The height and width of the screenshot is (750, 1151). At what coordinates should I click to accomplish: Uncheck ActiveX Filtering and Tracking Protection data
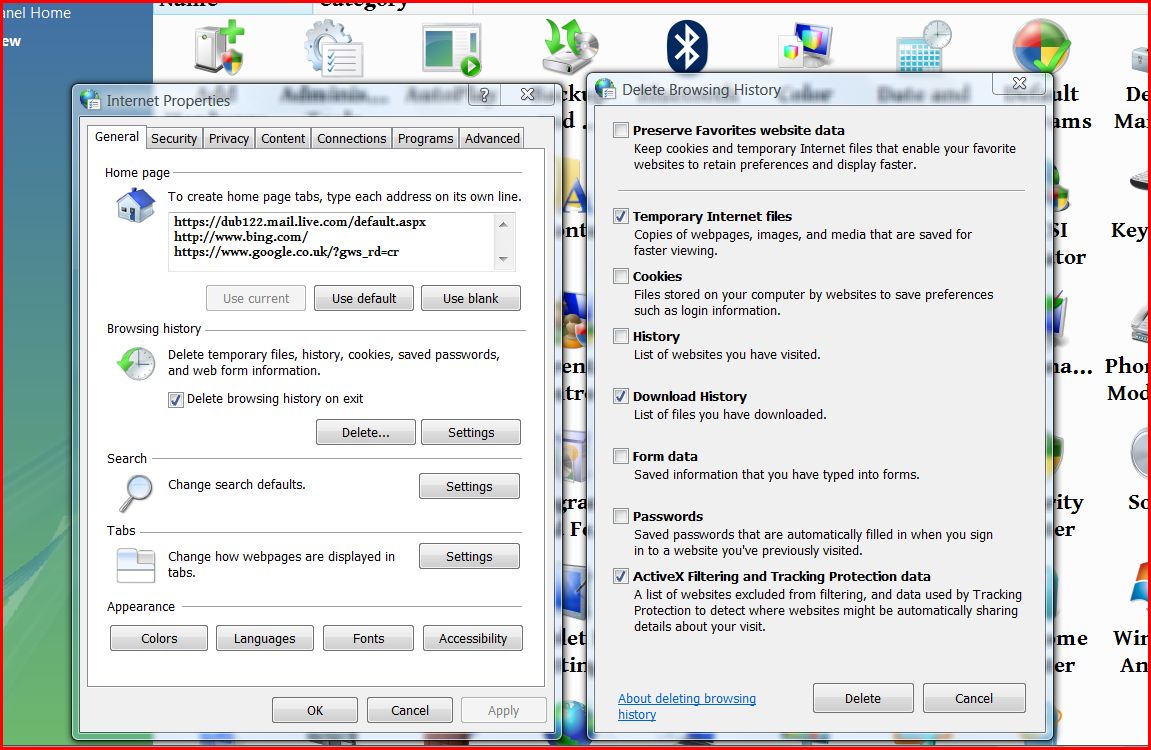tap(621, 577)
